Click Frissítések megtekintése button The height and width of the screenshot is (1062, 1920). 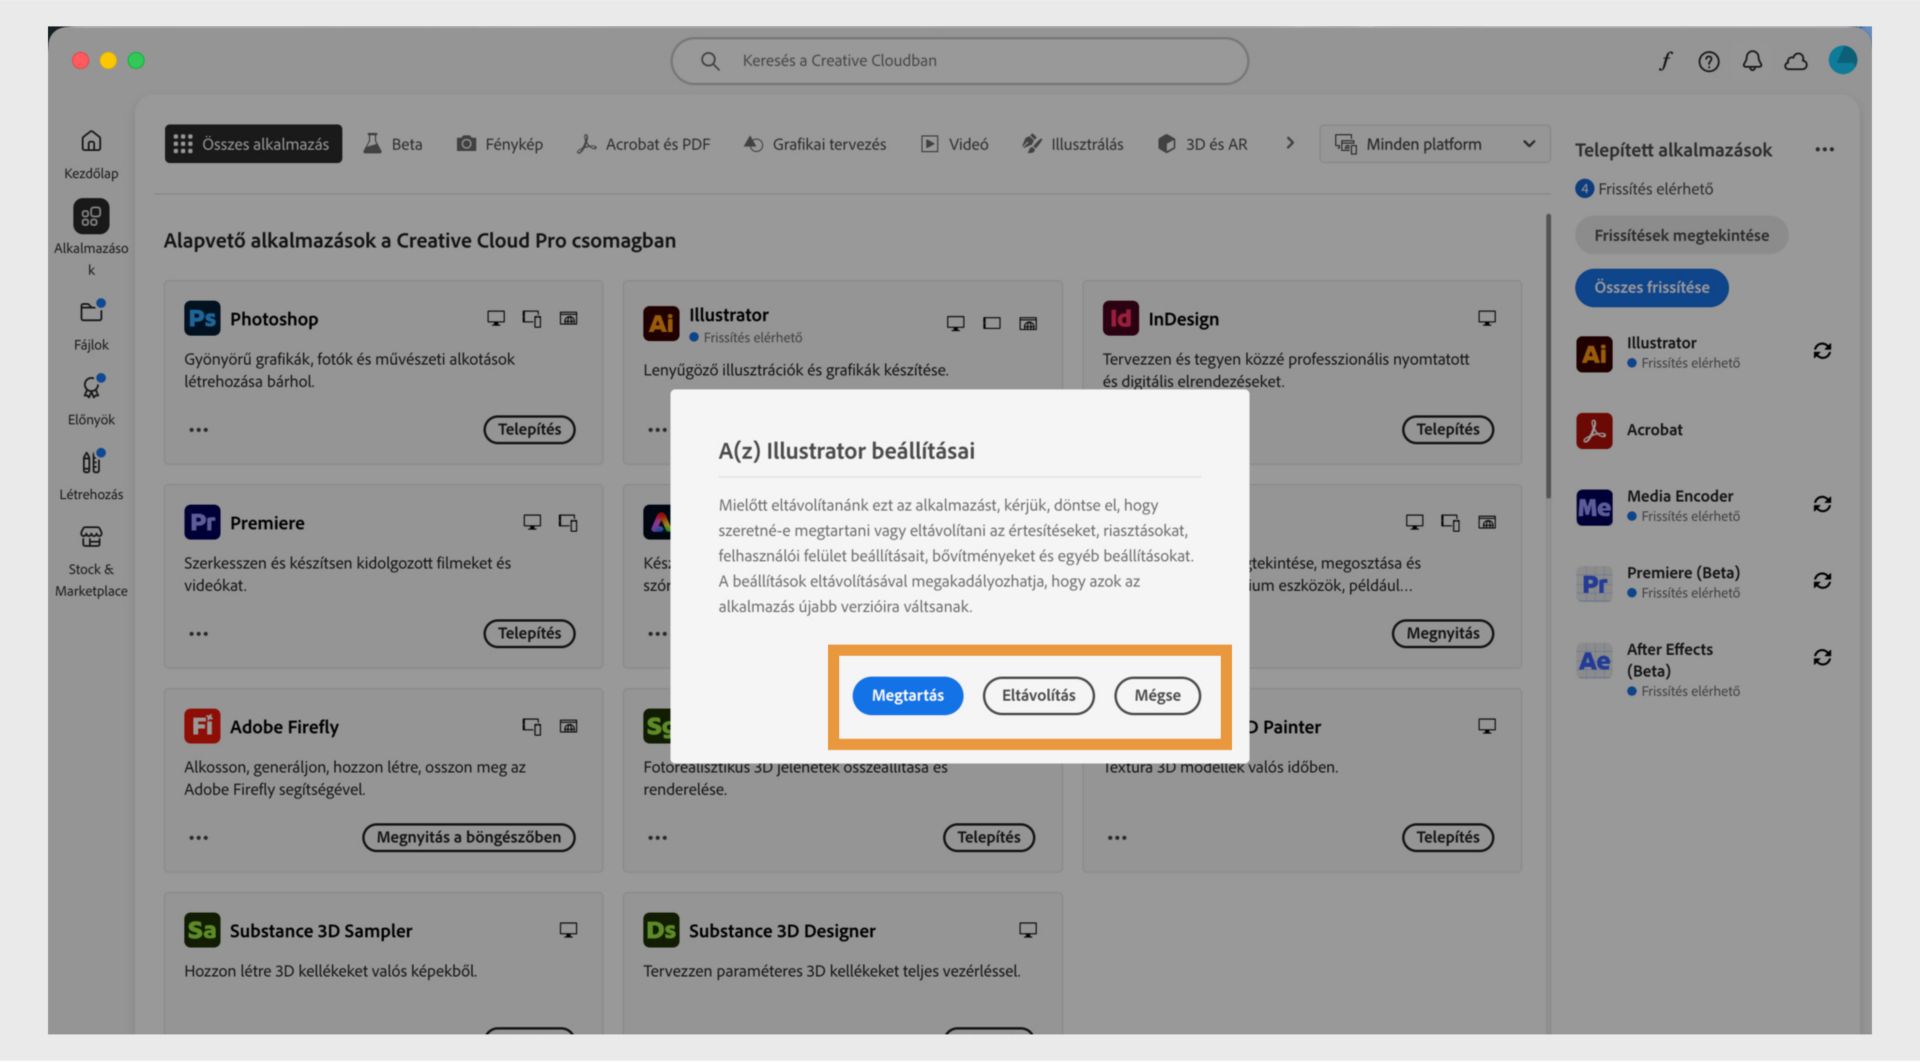[1681, 236]
